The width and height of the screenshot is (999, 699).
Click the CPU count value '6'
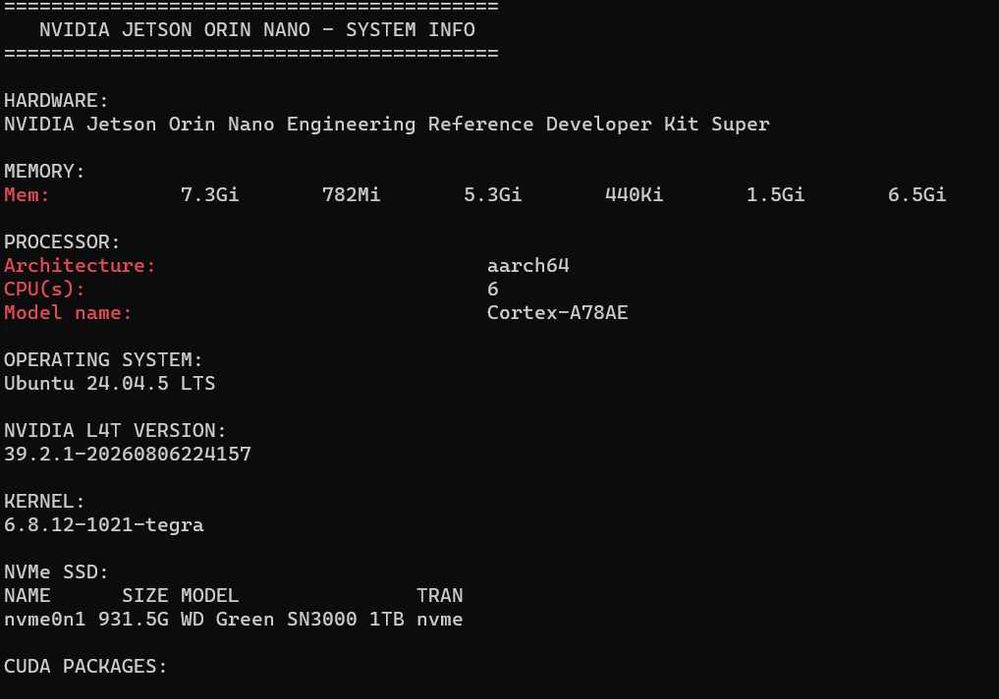pyautogui.click(x=492, y=289)
